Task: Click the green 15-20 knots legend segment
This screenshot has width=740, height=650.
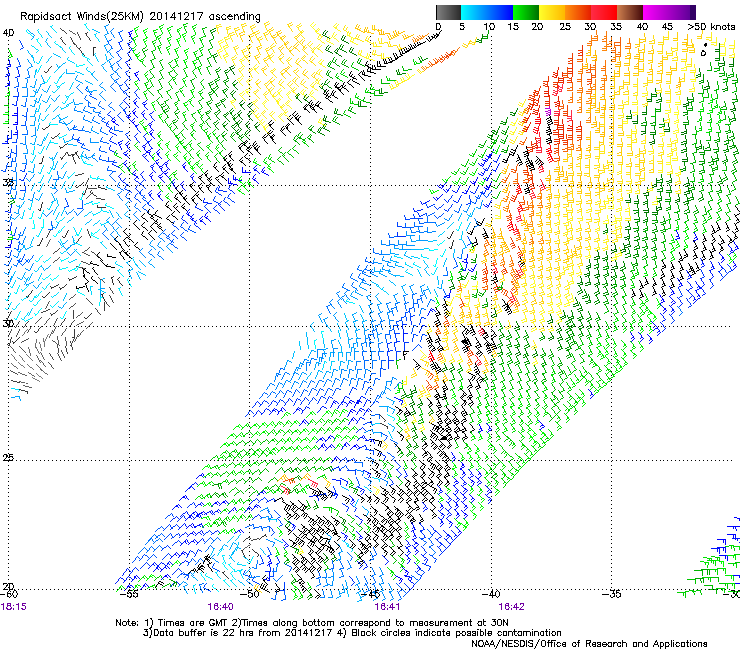Action: coord(526,12)
